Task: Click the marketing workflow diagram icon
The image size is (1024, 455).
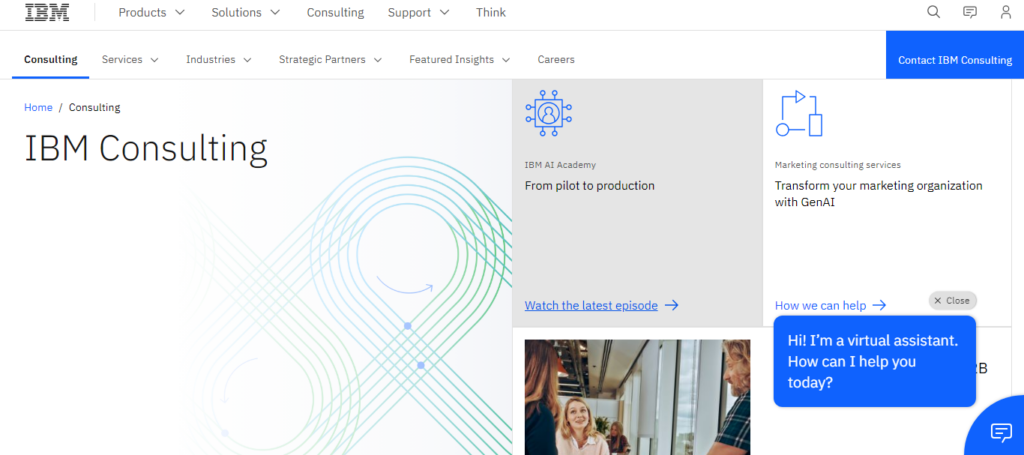Action: point(798,113)
